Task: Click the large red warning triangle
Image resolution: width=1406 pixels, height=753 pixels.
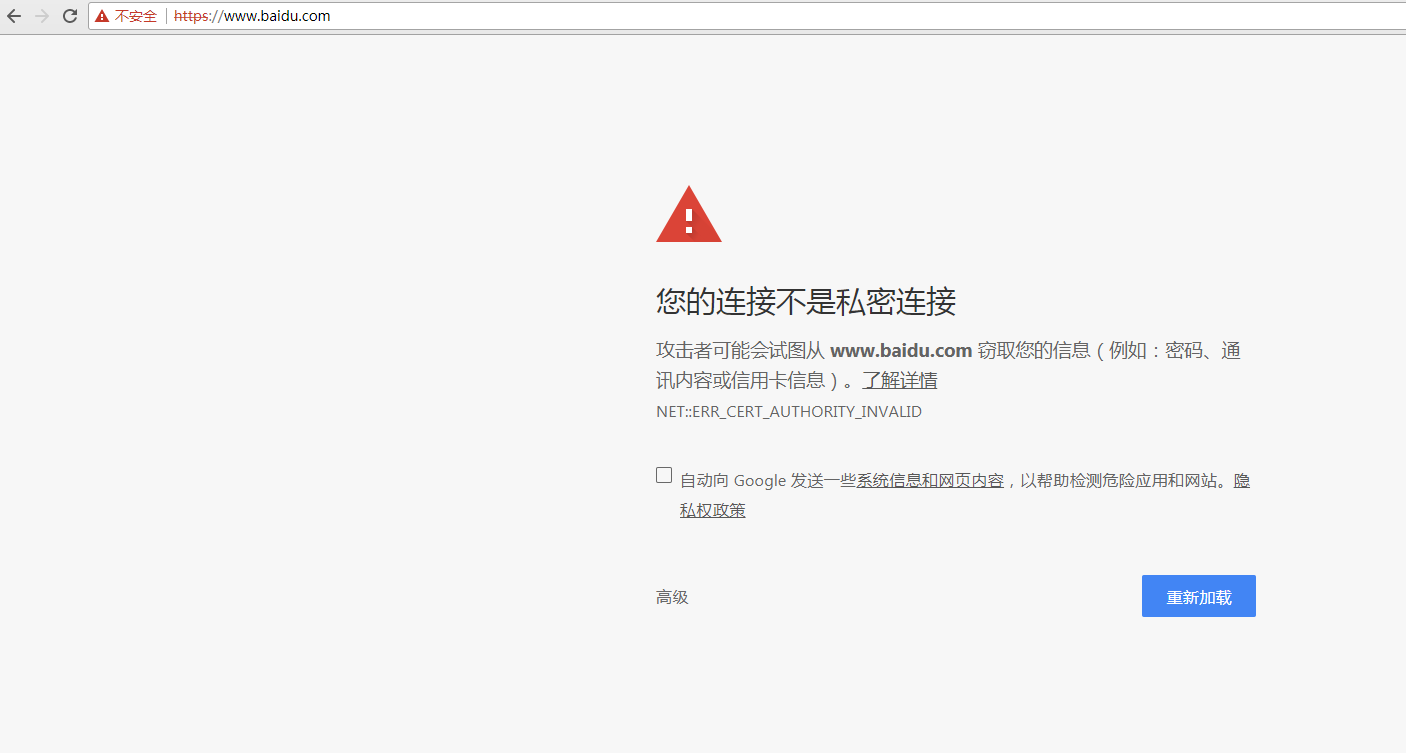Action: [688, 214]
